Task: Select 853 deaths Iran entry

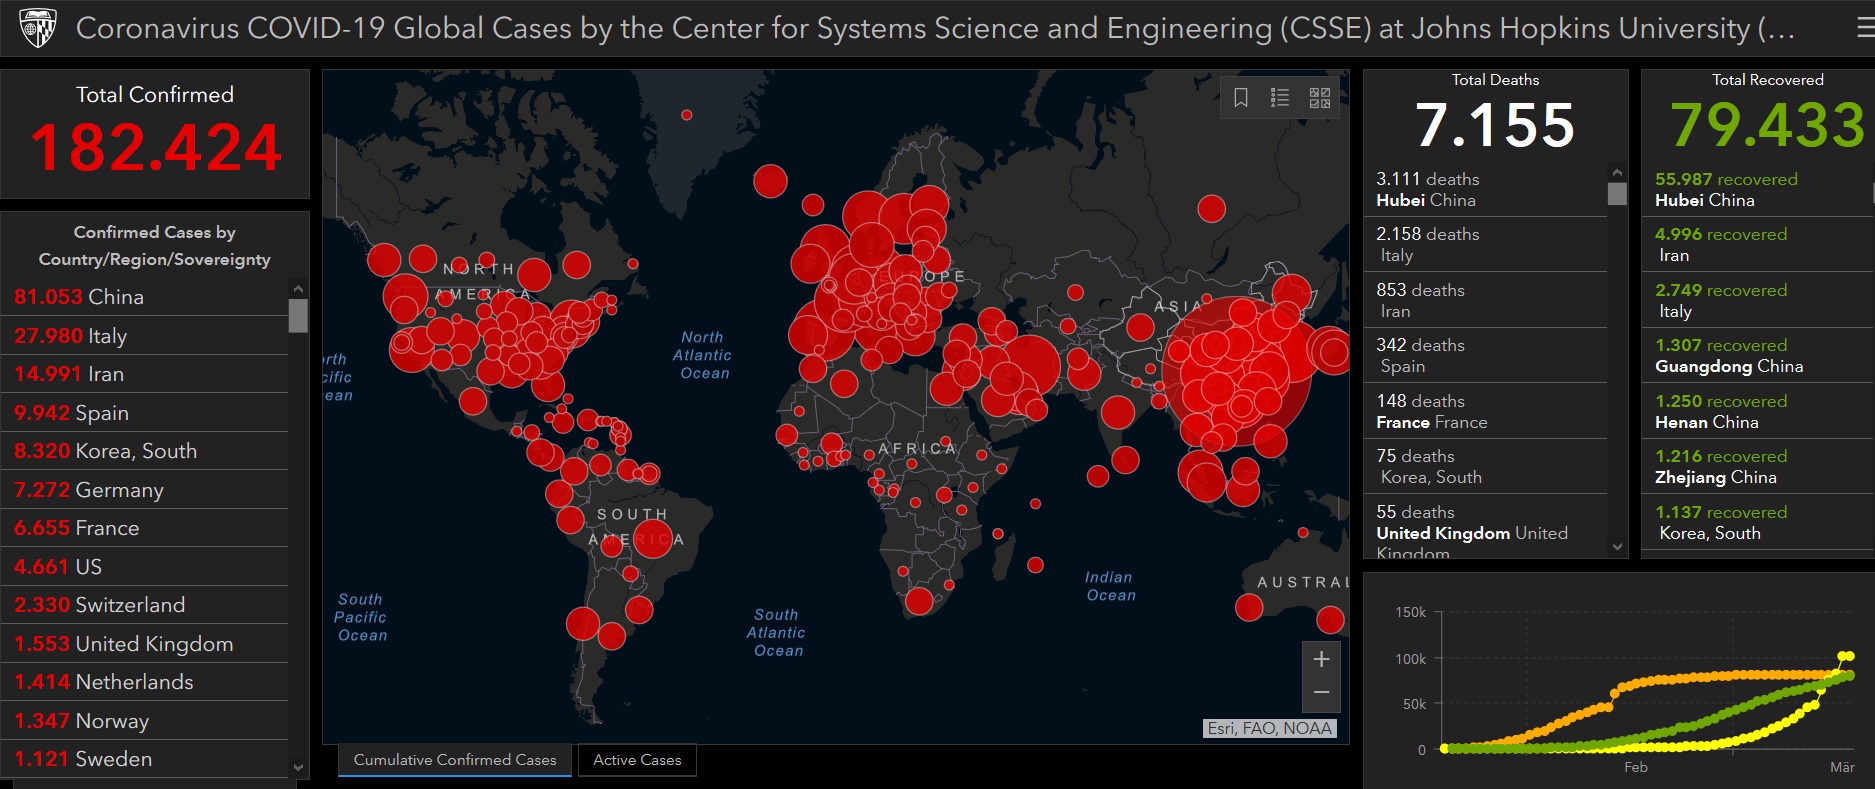Action: click(x=1486, y=300)
